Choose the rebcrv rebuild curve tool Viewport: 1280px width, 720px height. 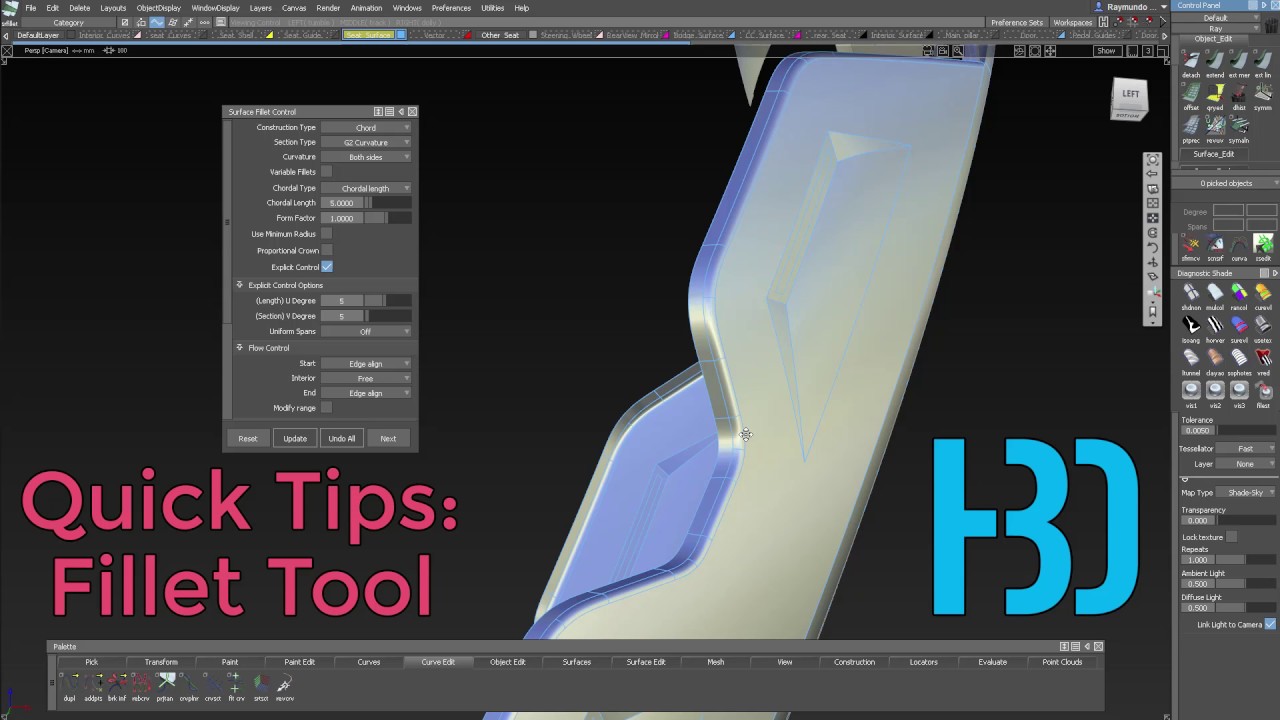pos(141,686)
